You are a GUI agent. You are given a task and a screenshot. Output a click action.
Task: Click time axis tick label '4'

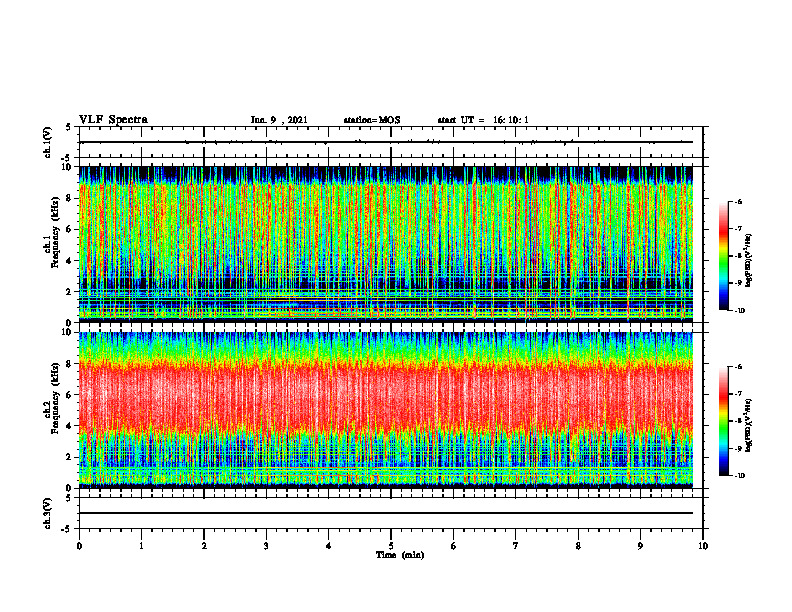pyautogui.click(x=329, y=546)
